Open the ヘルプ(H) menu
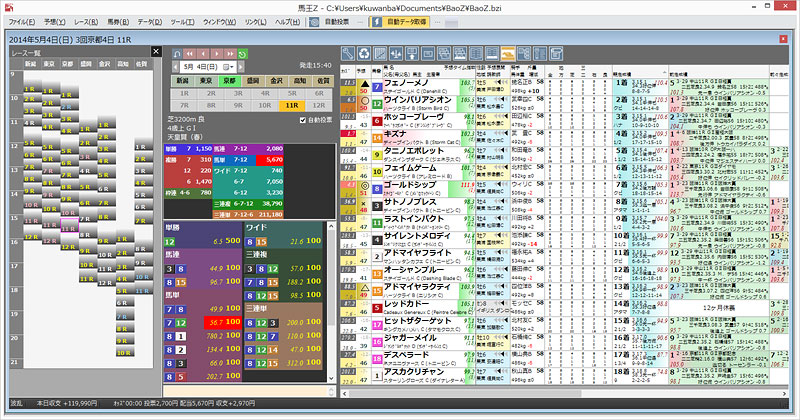The image size is (800, 420). [288, 22]
